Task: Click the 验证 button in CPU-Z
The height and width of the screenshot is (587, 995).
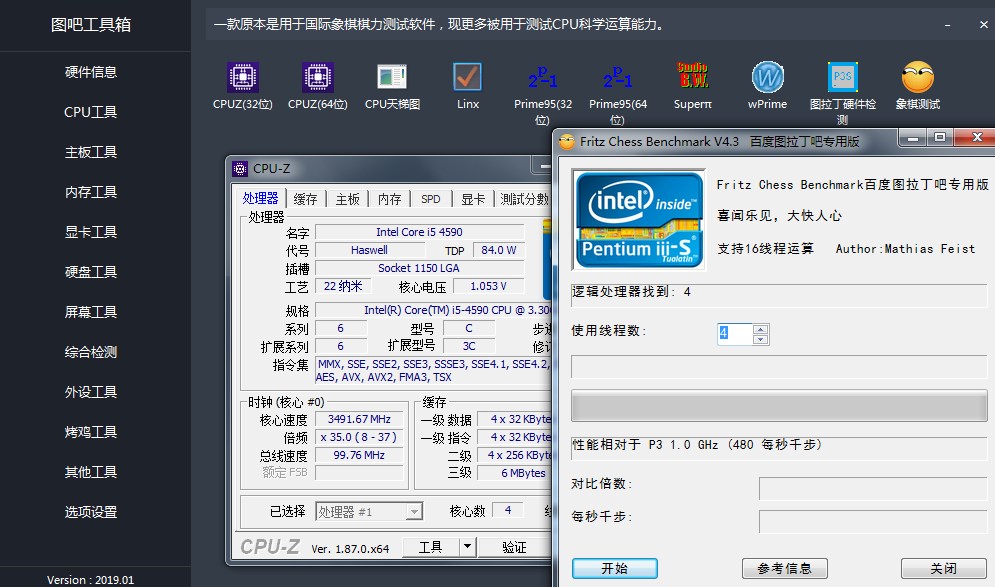Action: [514, 547]
